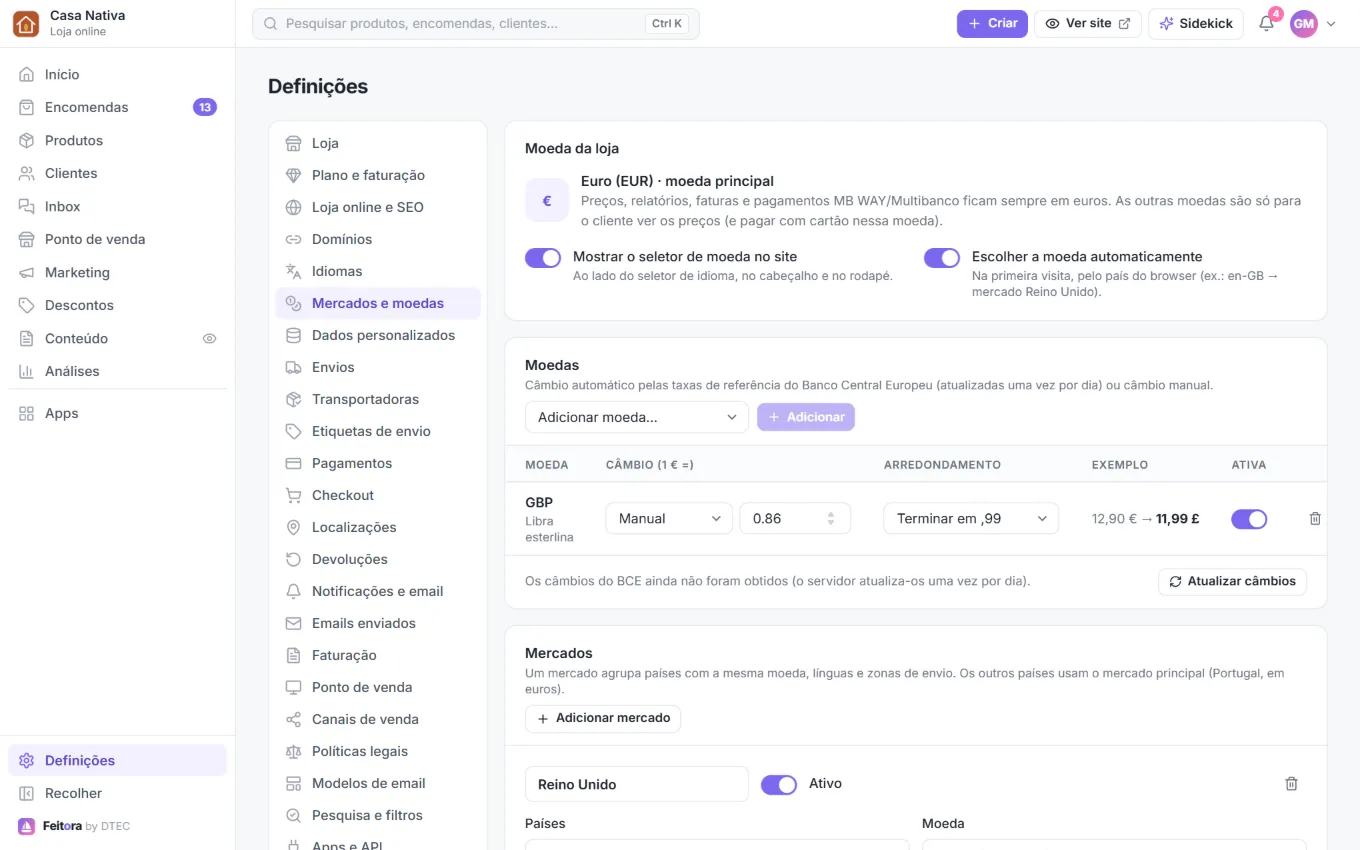Image resolution: width=1360 pixels, height=850 pixels.
Task: Click the Euro currency symbol badge
Action: 547,201
